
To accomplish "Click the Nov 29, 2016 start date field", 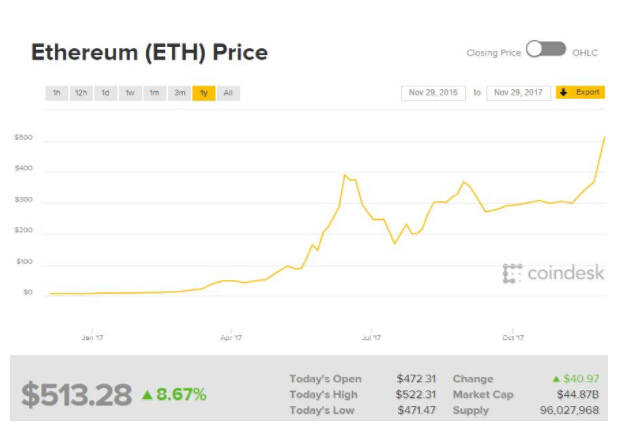I will click(433, 93).
